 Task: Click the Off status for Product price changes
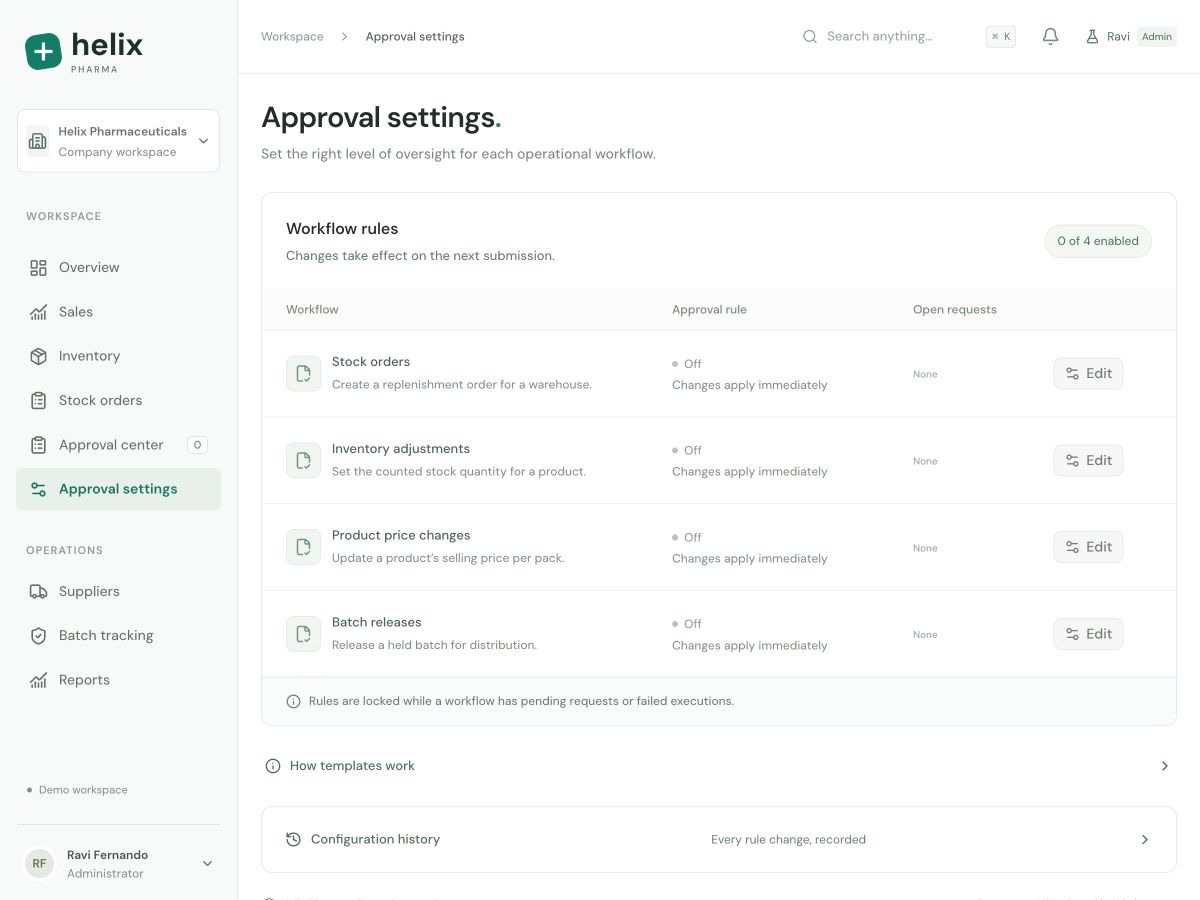[x=687, y=538]
